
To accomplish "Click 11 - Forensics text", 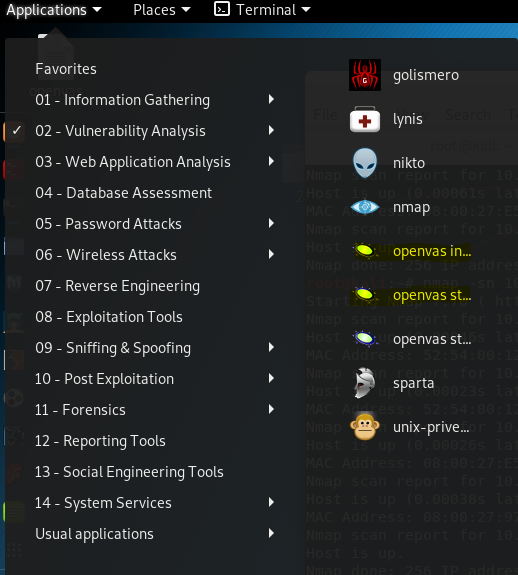I will click(x=80, y=410).
